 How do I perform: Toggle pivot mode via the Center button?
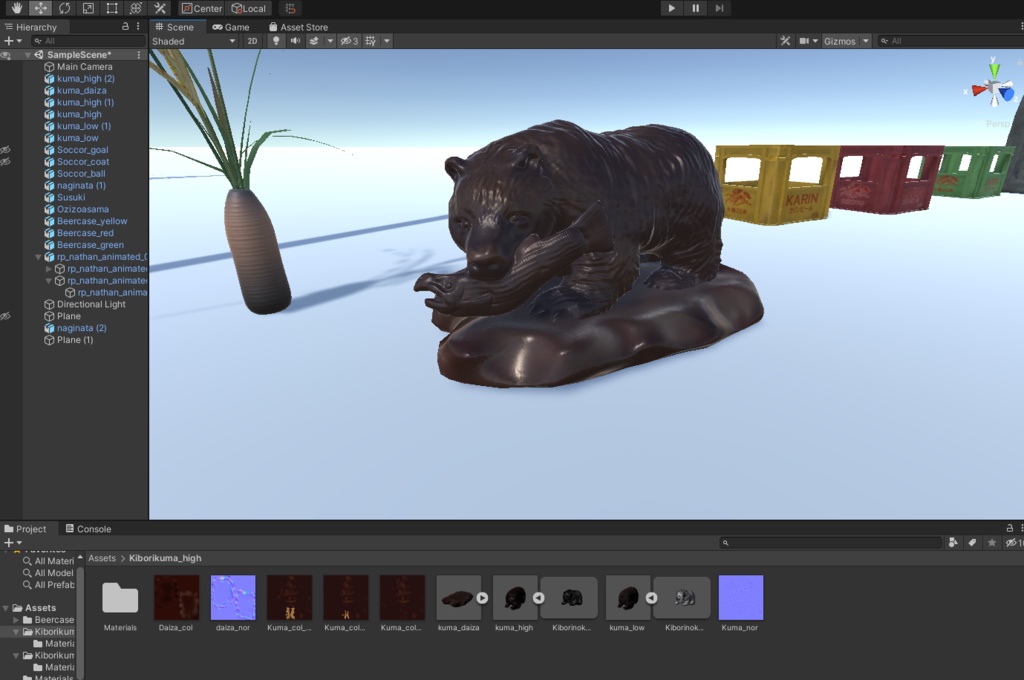tap(203, 8)
